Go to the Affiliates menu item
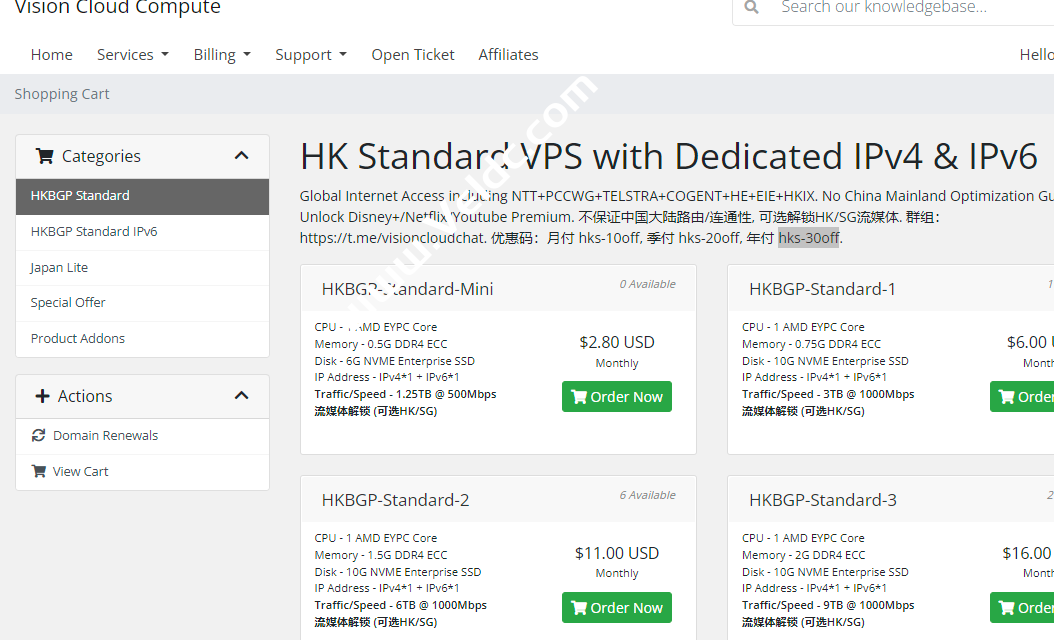1054x640 pixels. tap(508, 54)
